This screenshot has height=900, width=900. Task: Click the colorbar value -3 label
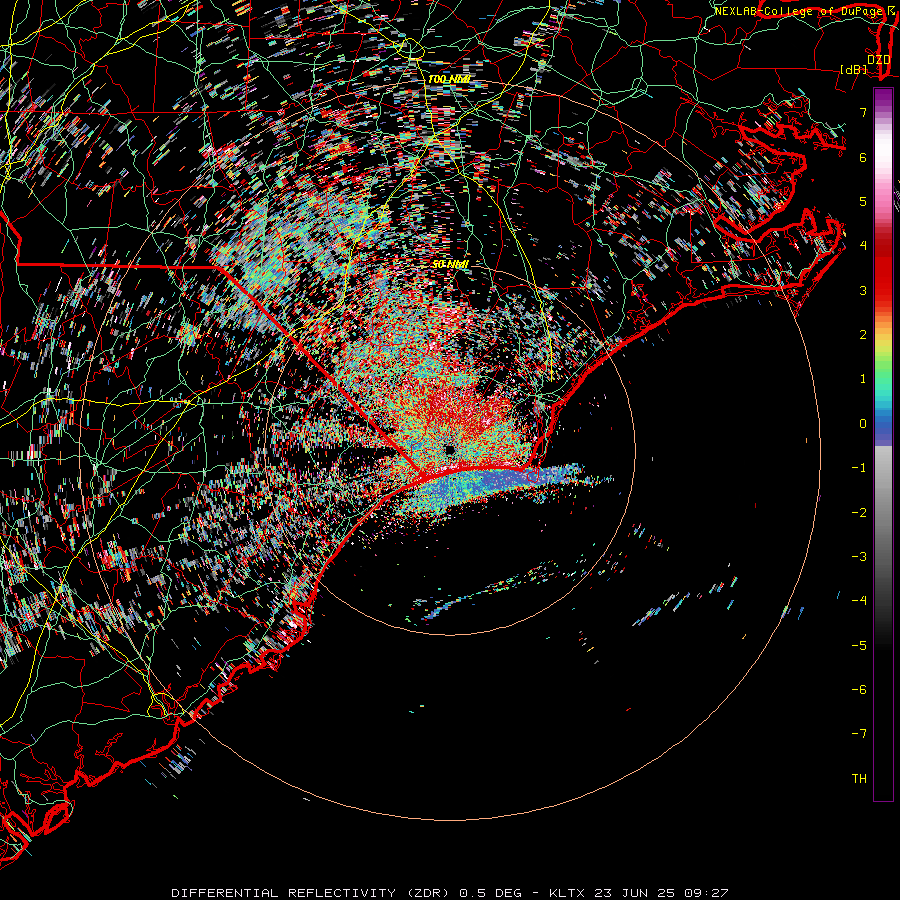(859, 557)
